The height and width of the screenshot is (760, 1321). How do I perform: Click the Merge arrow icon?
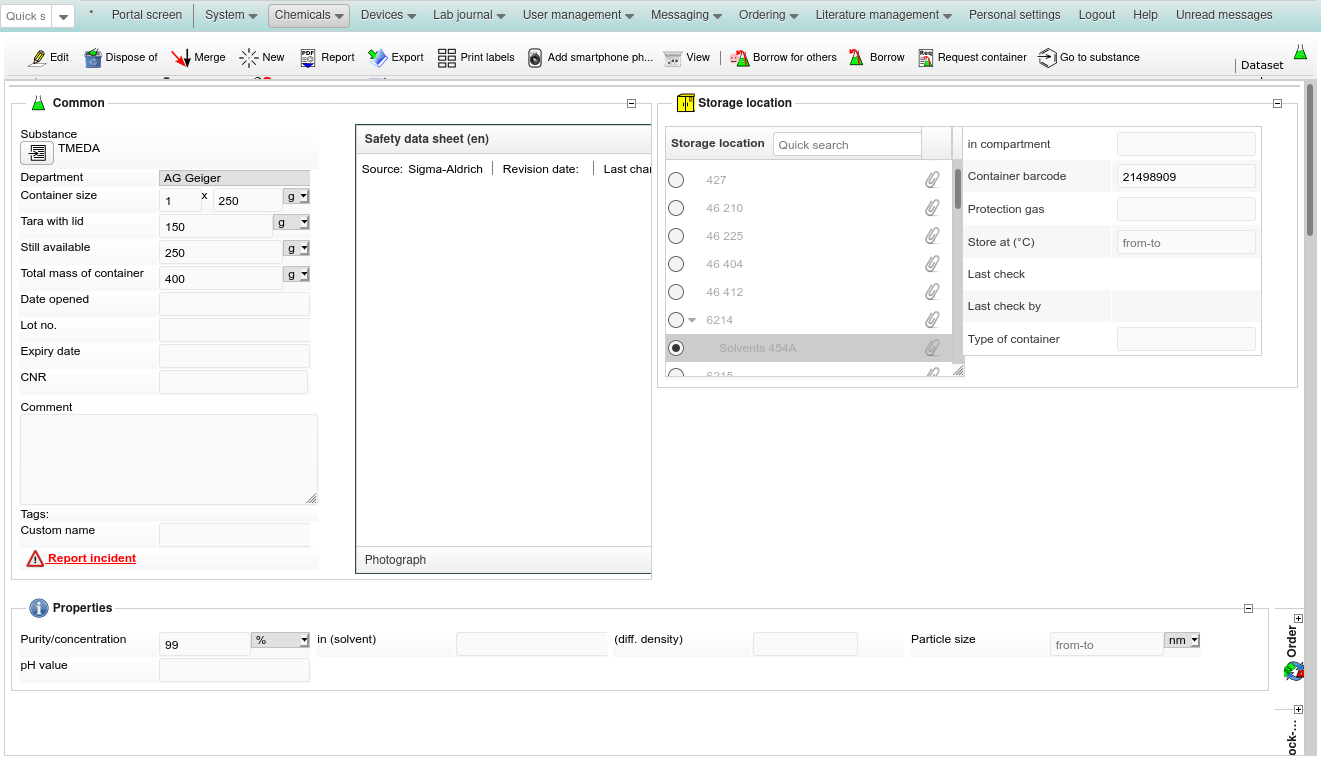(x=180, y=58)
